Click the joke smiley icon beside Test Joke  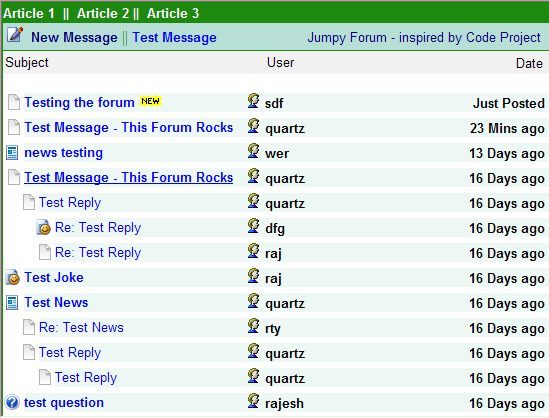click(13, 277)
